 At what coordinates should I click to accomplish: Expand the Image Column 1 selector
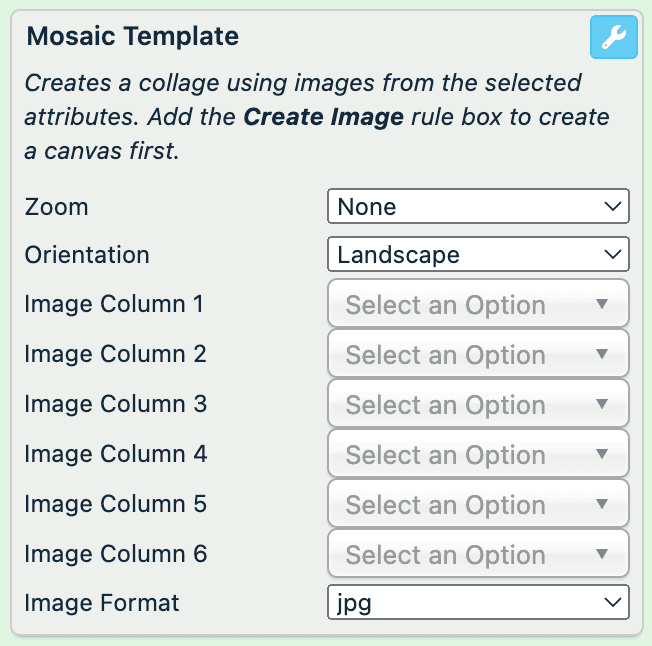(x=478, y=304)
